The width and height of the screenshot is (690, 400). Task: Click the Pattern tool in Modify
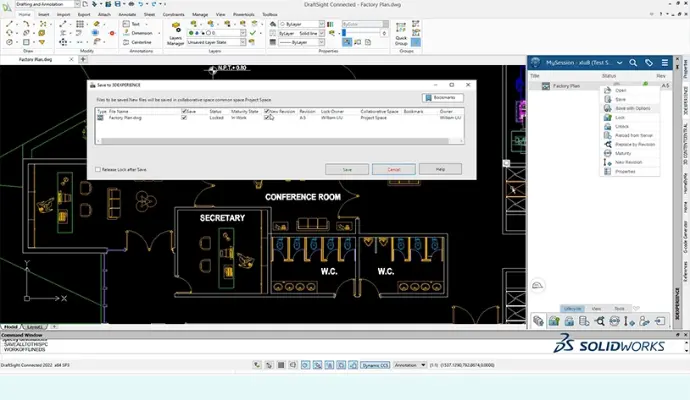(80, 24)
